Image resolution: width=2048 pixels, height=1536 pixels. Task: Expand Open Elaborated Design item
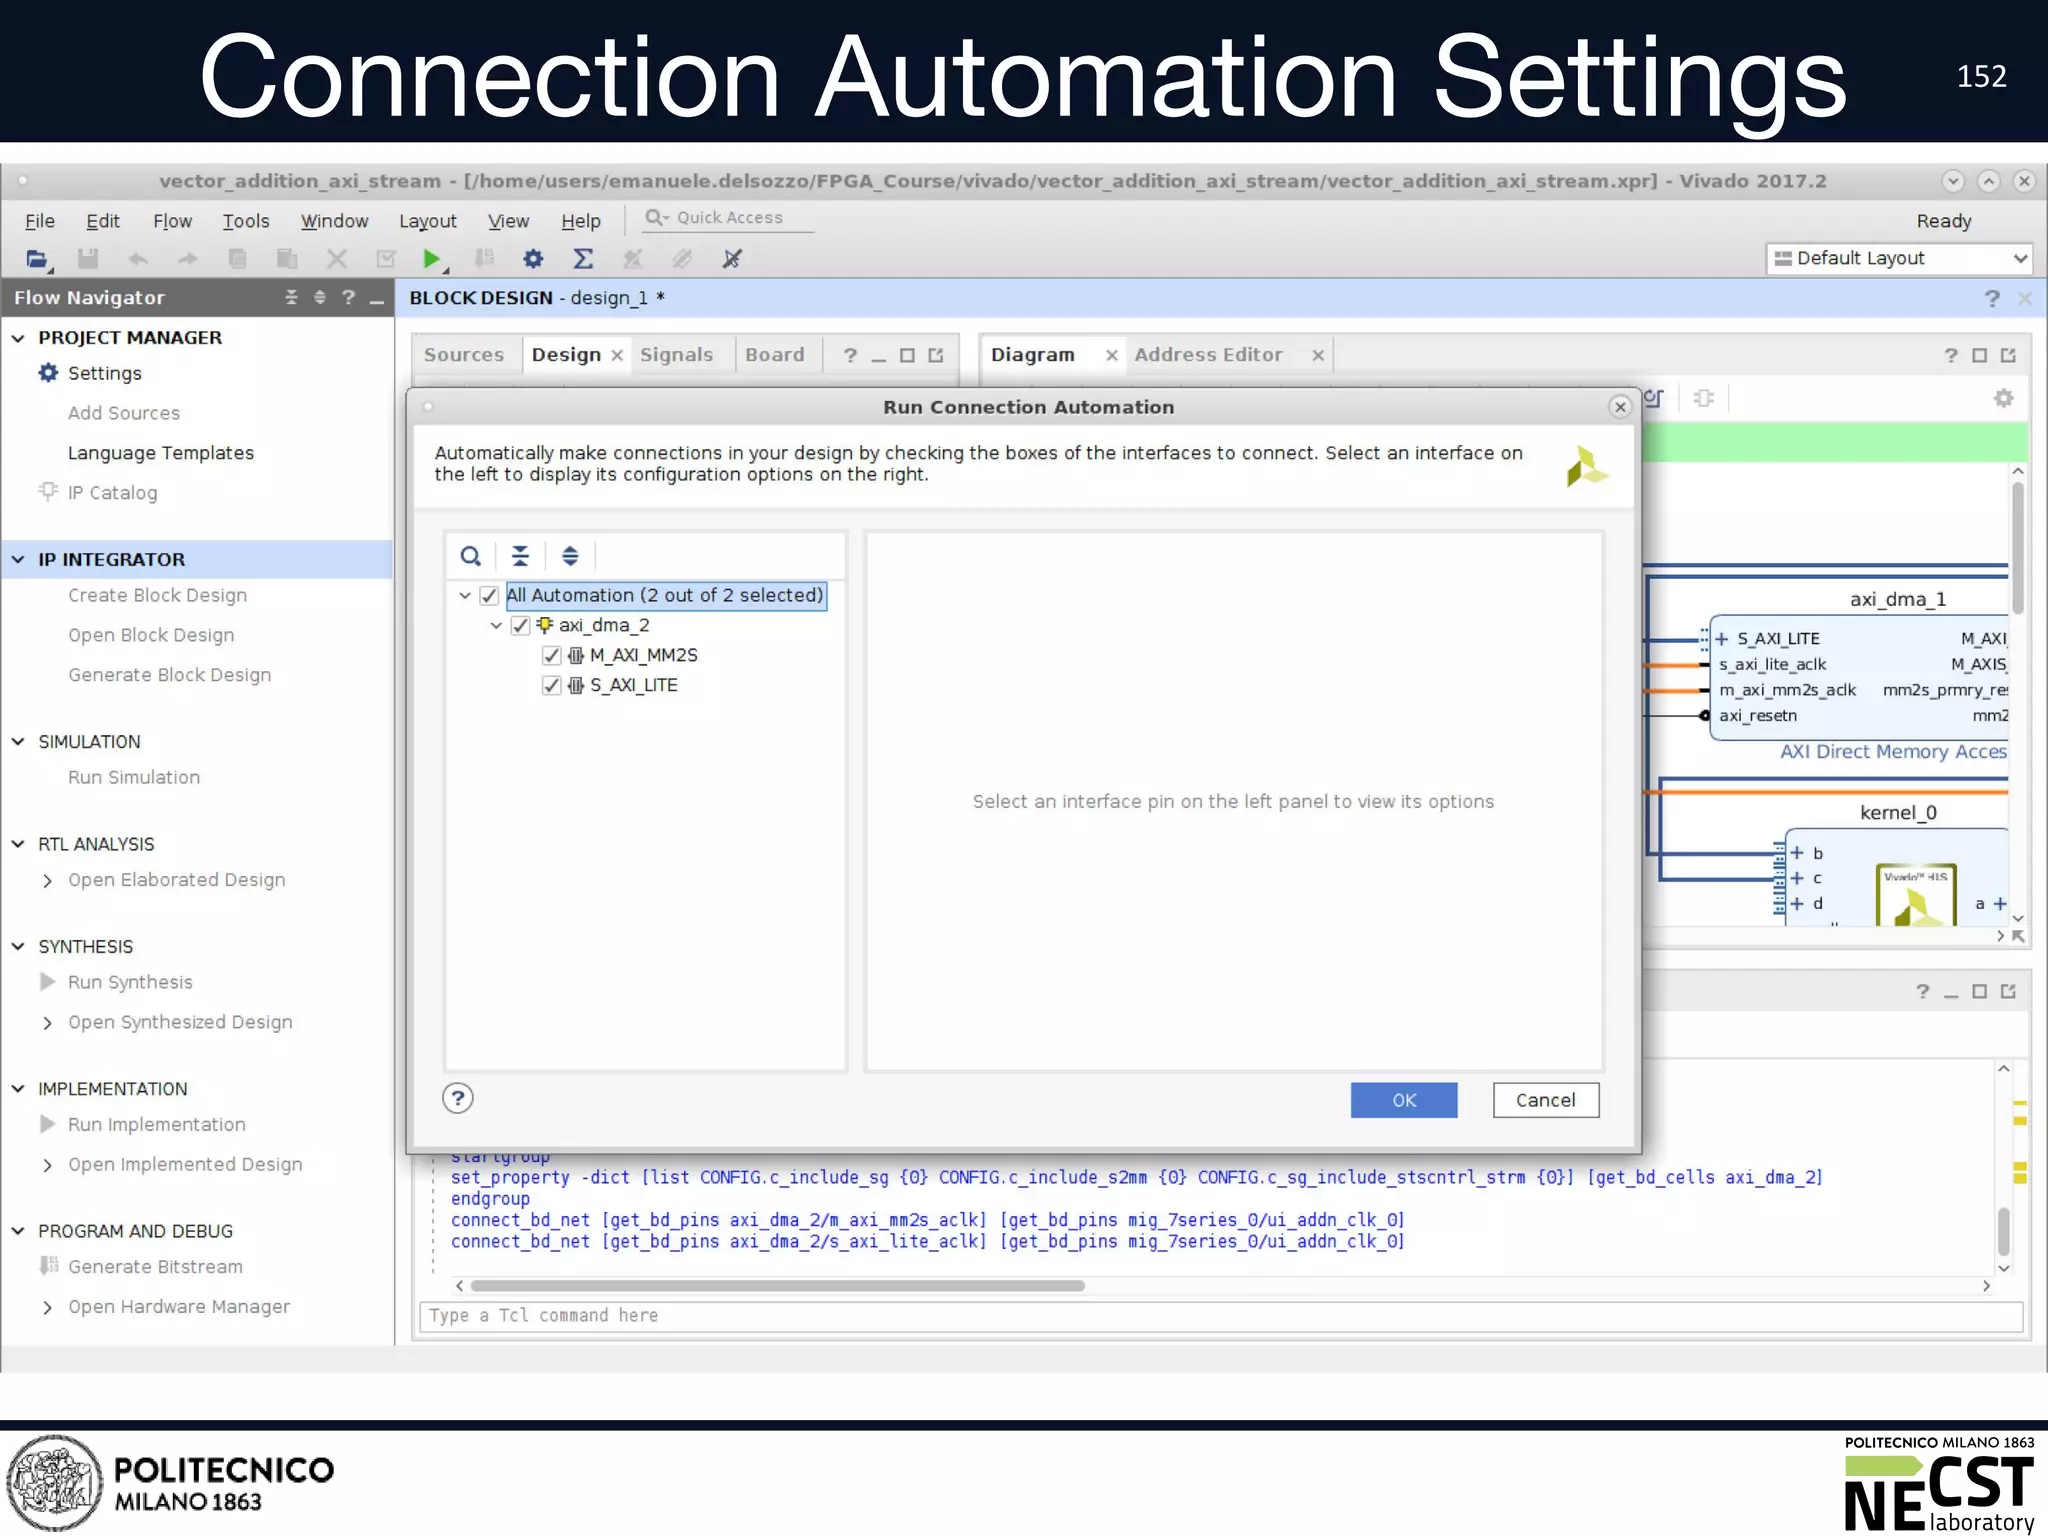click(x=47, y=881)
